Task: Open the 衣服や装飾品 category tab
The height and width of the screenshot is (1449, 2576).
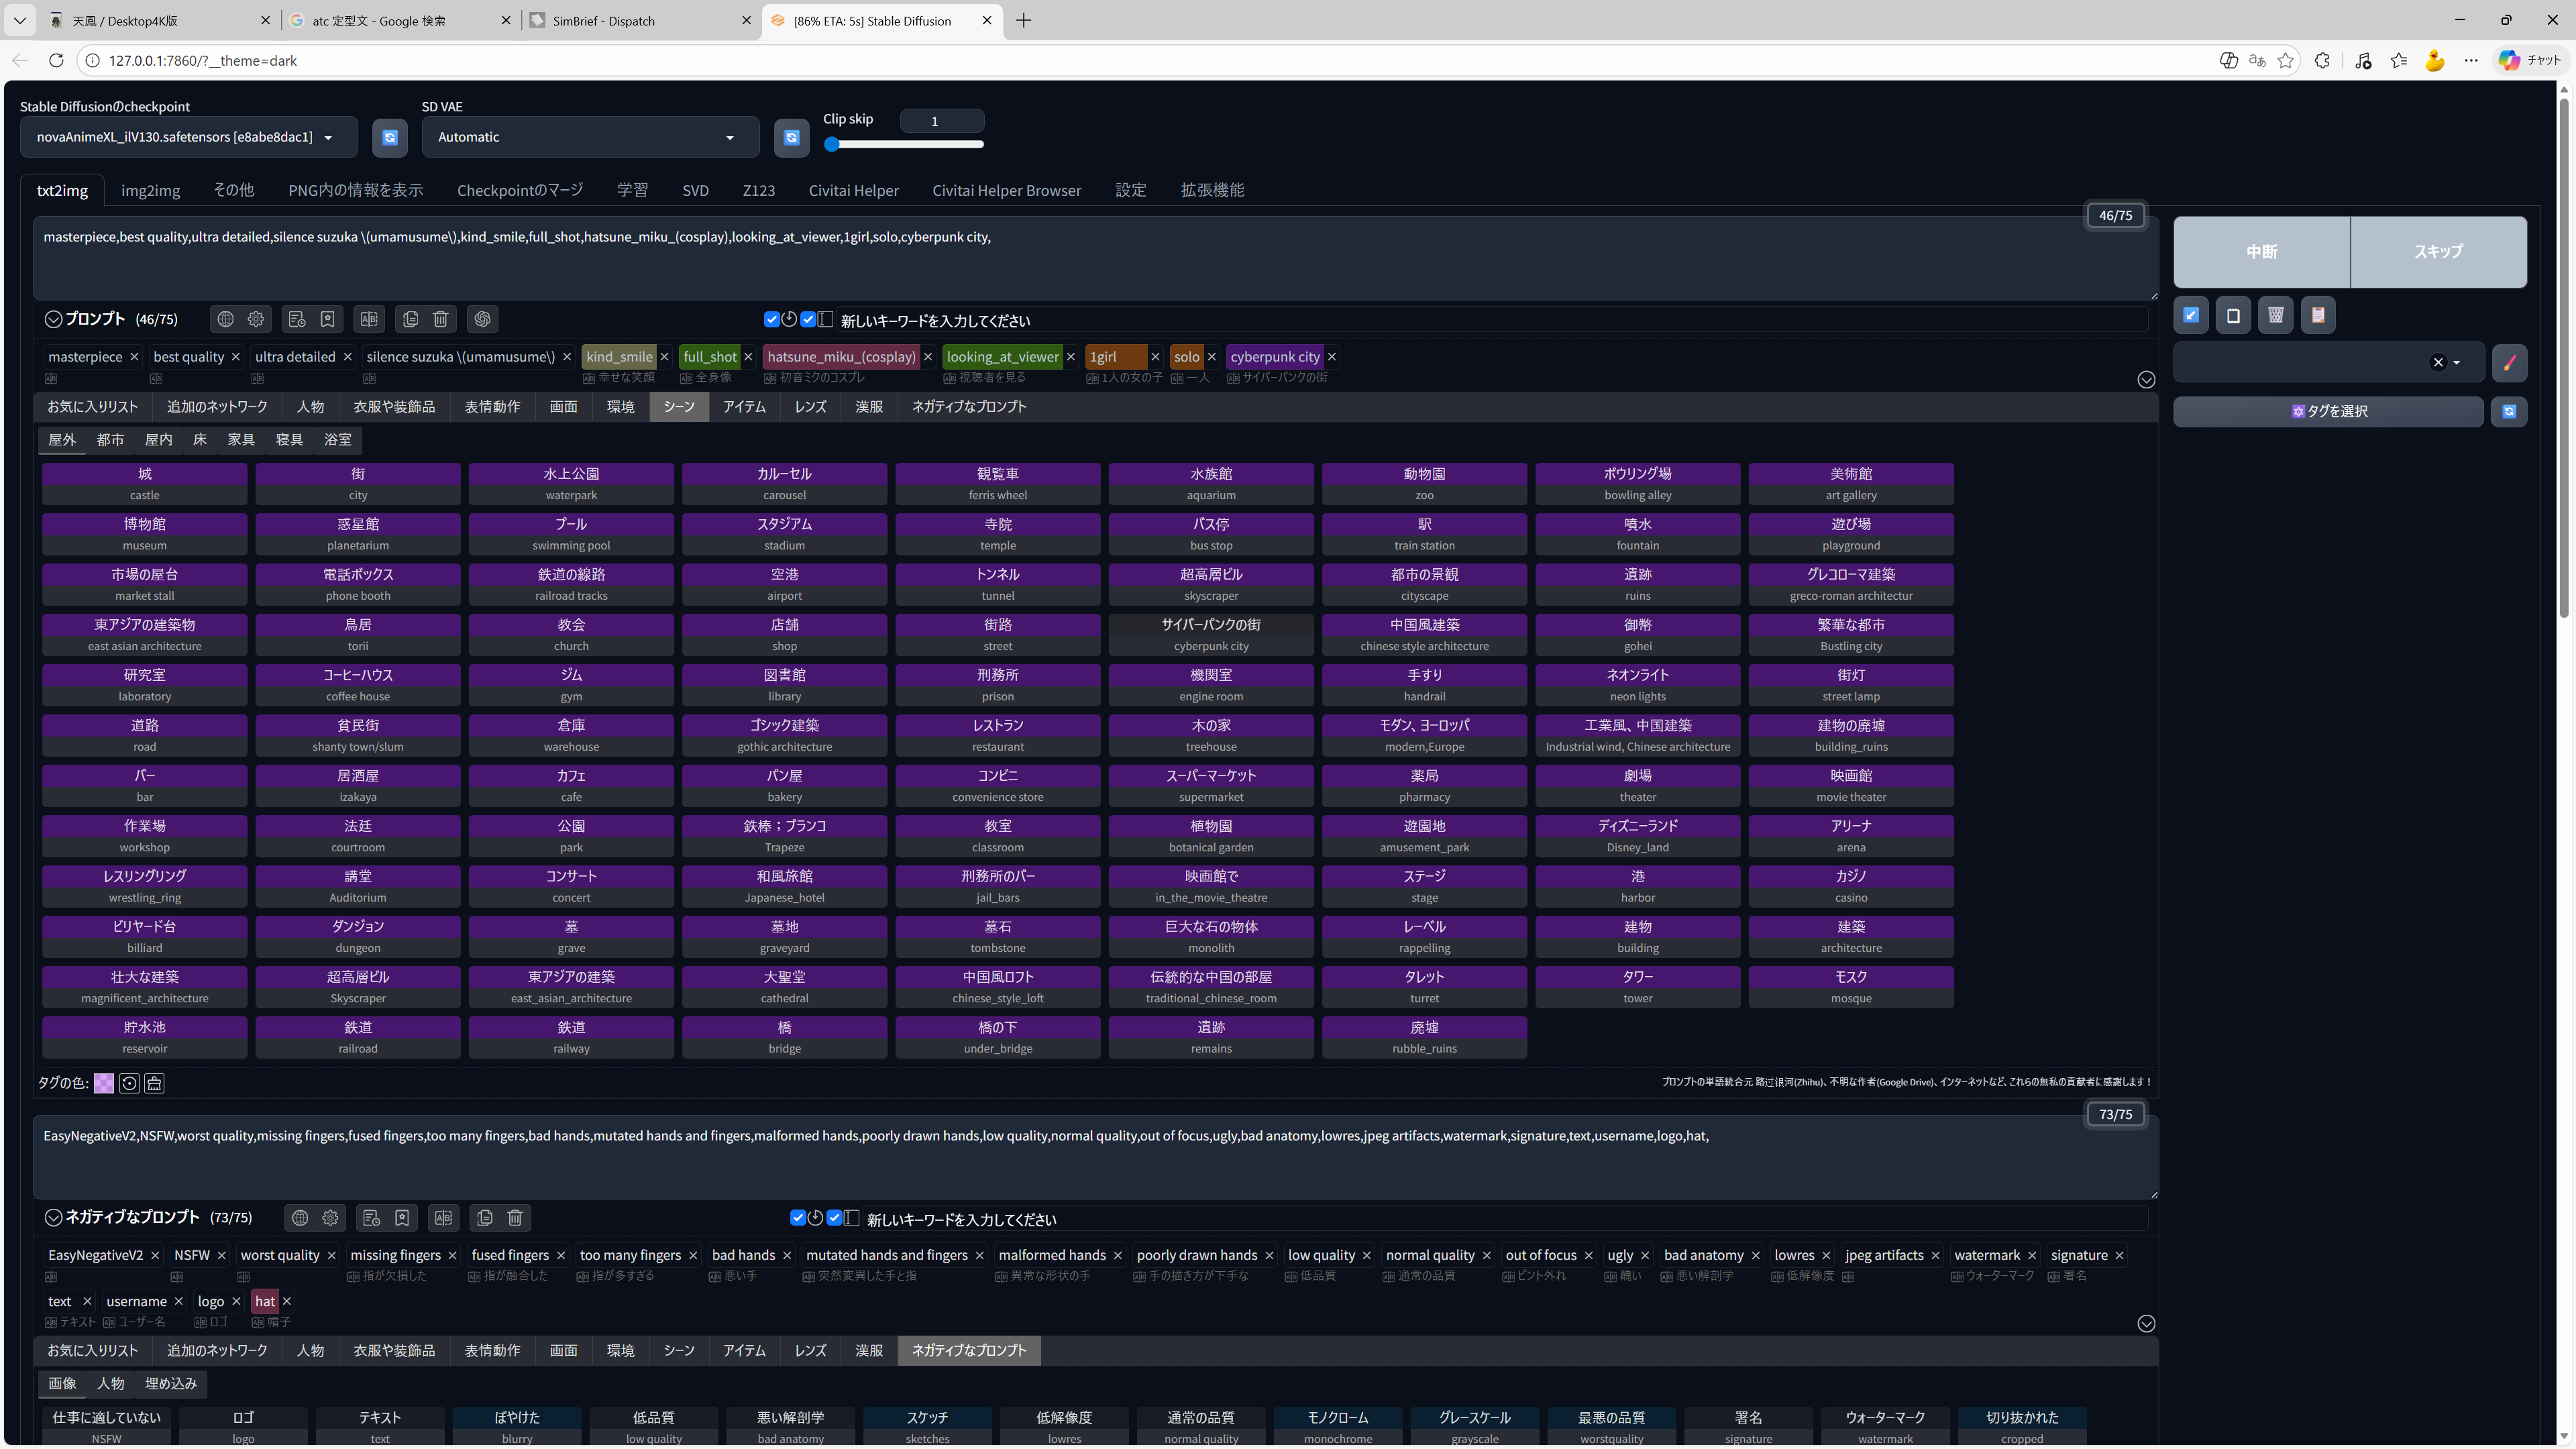Action: 394,406
